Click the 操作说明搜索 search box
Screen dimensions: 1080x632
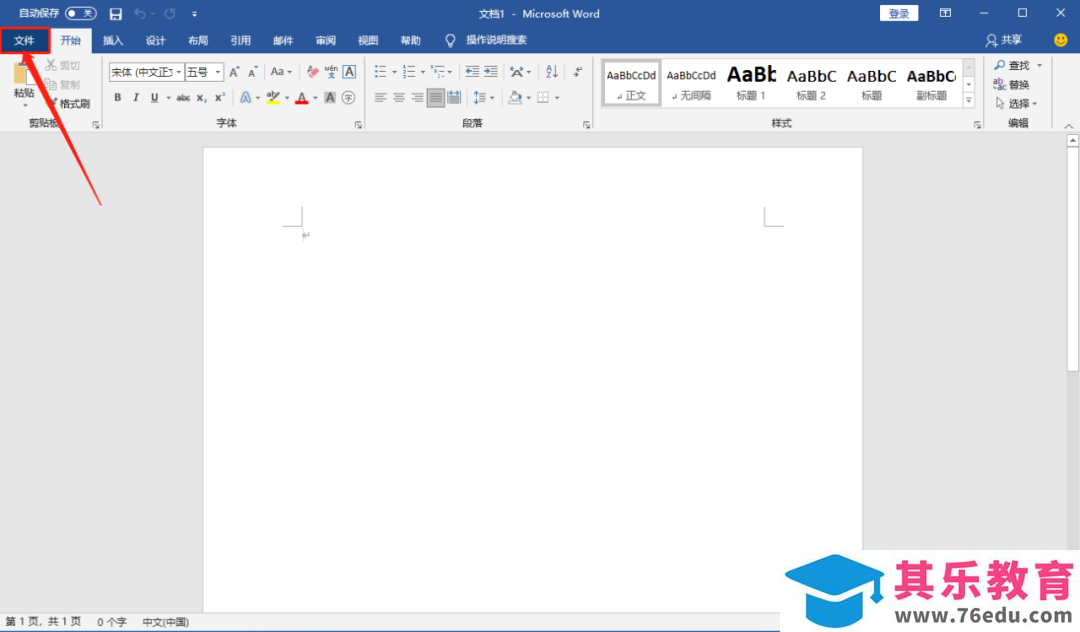[496, 40]
